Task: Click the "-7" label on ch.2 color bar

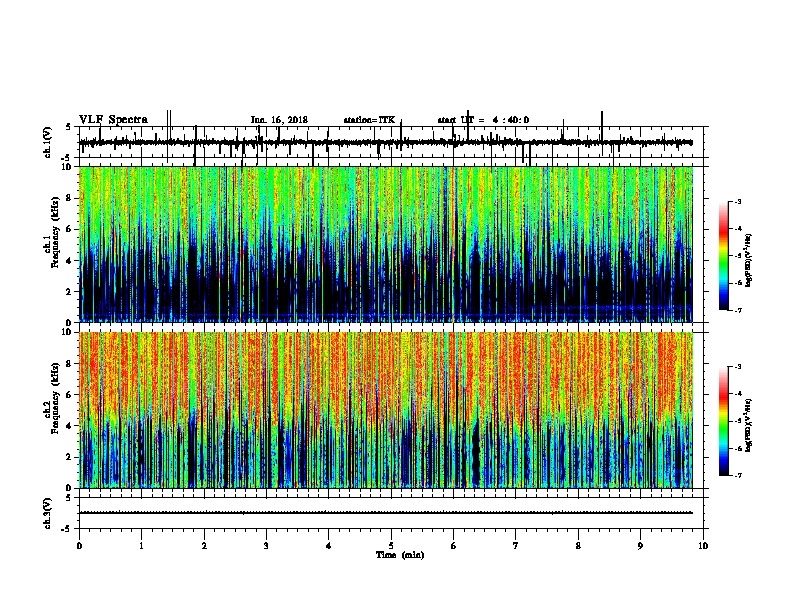Action: pos(737,476)
